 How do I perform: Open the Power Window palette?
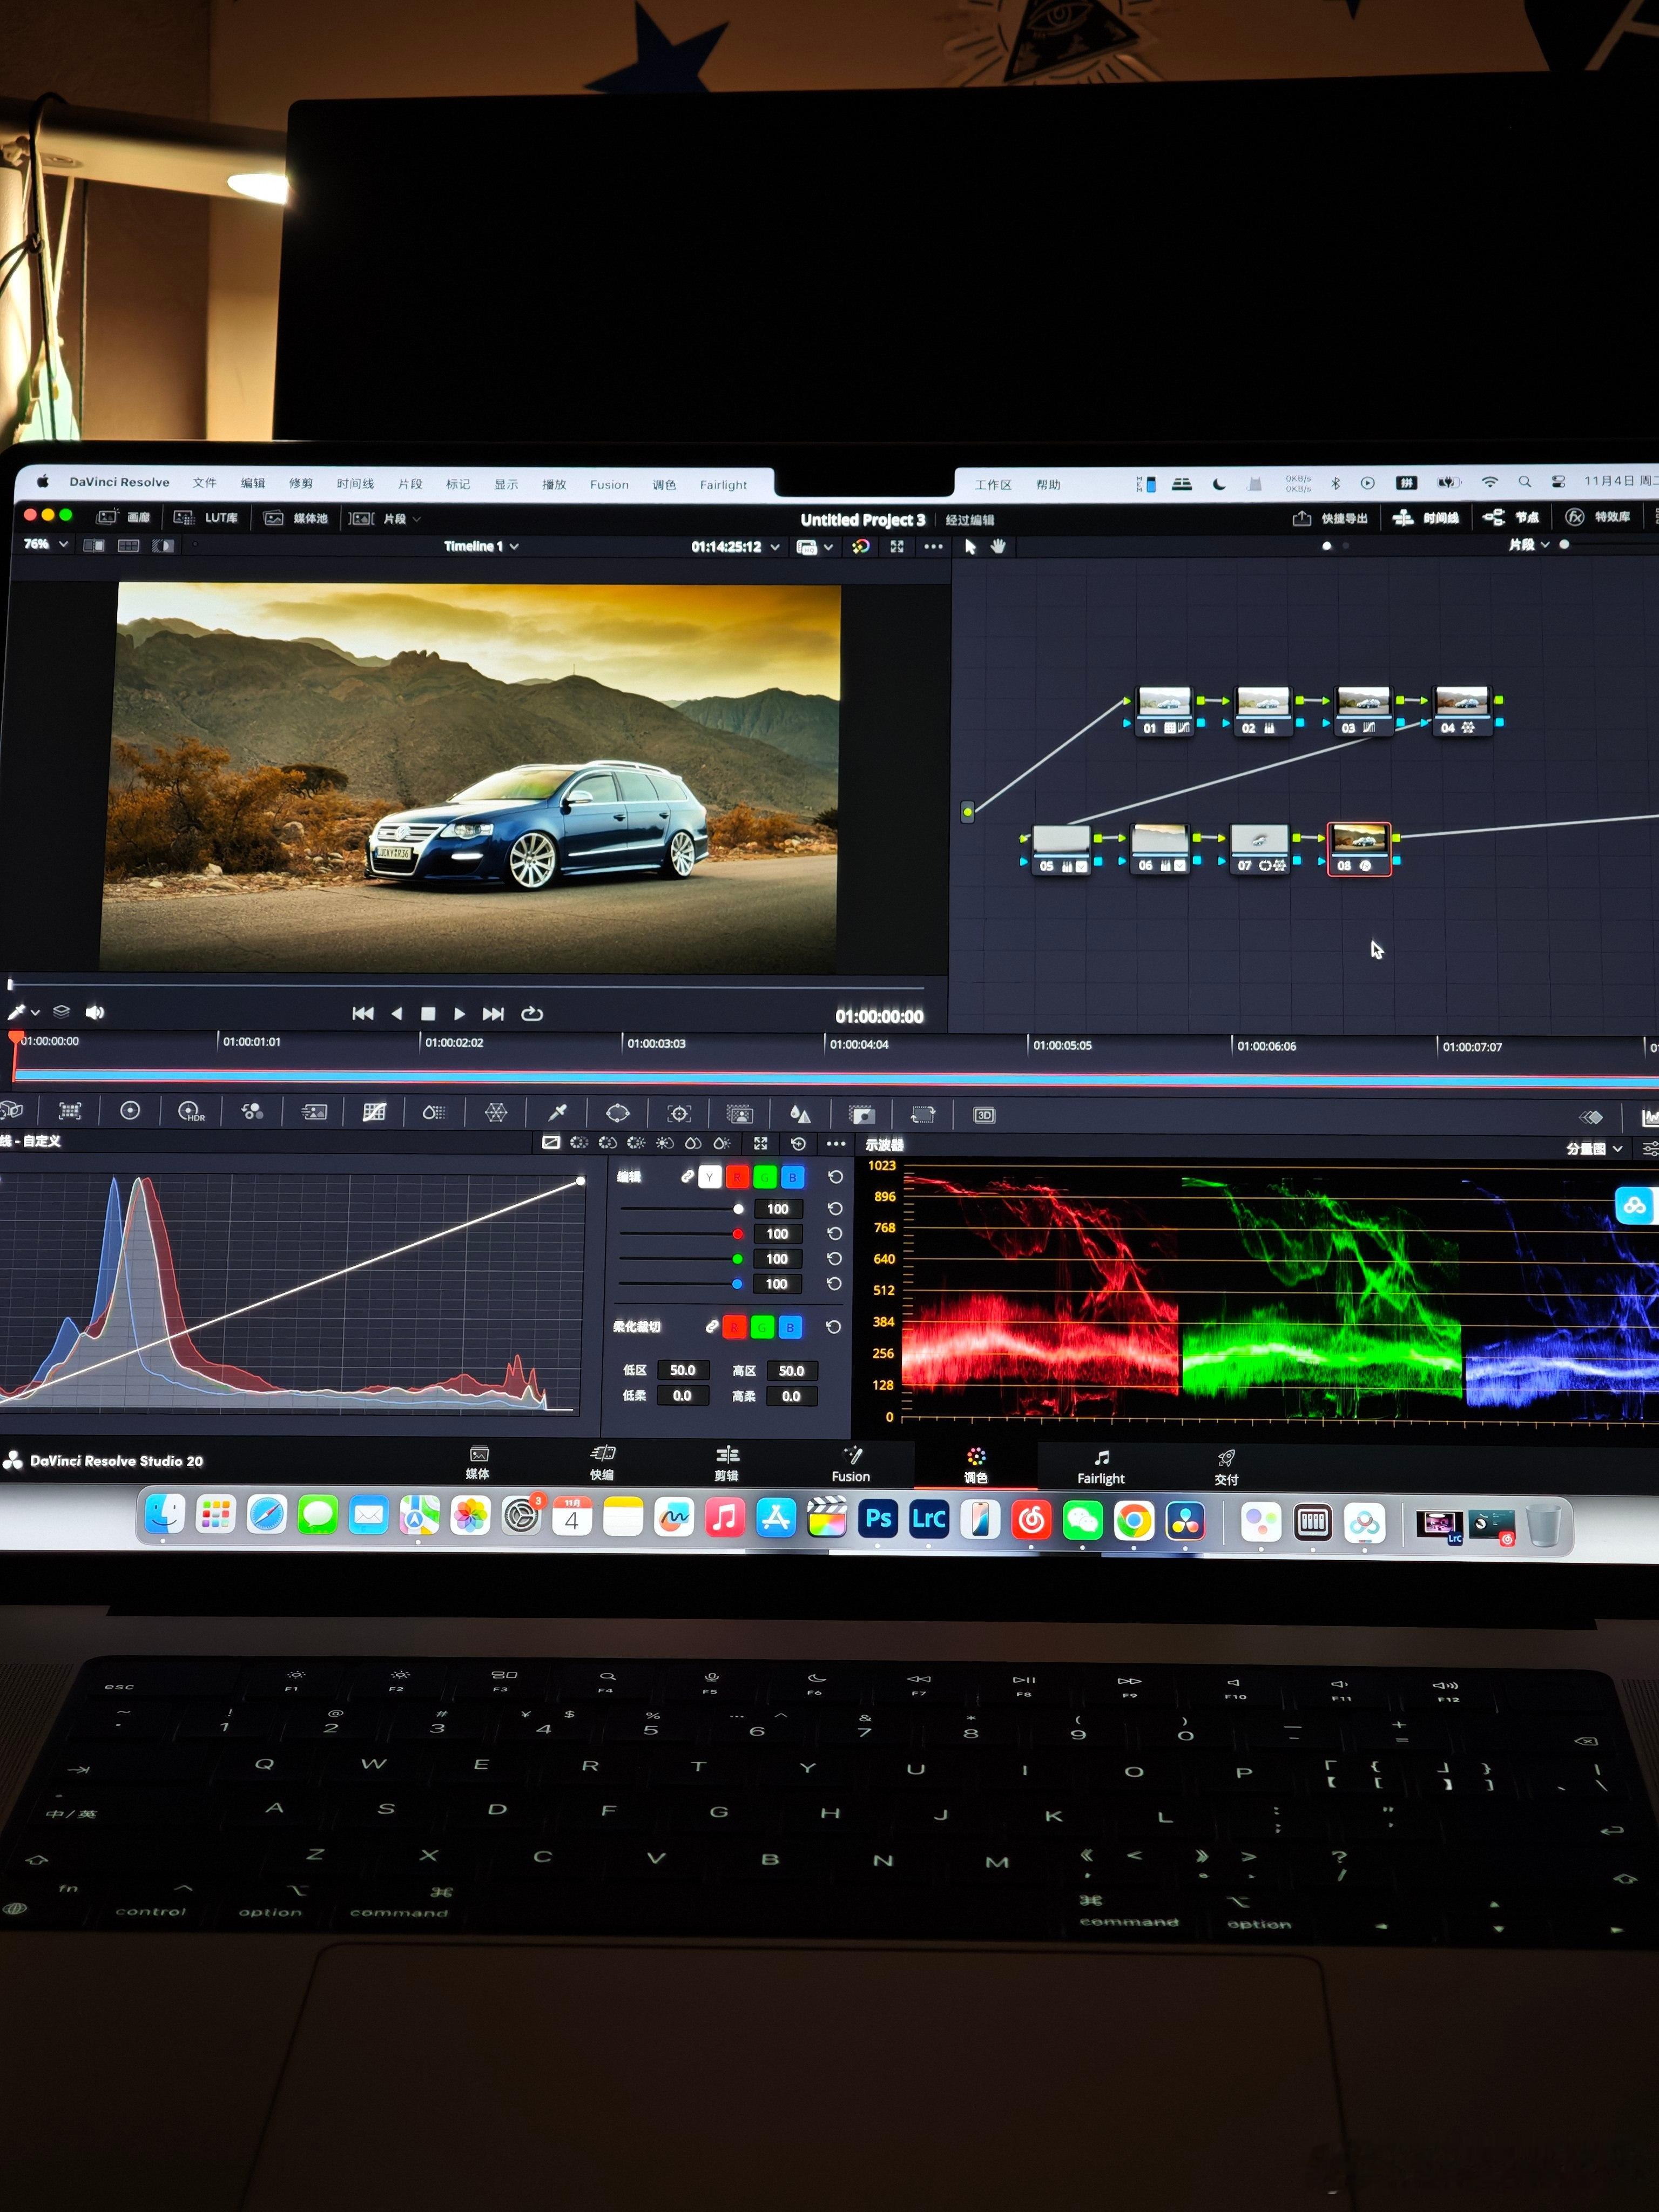tap(618, 1113)
